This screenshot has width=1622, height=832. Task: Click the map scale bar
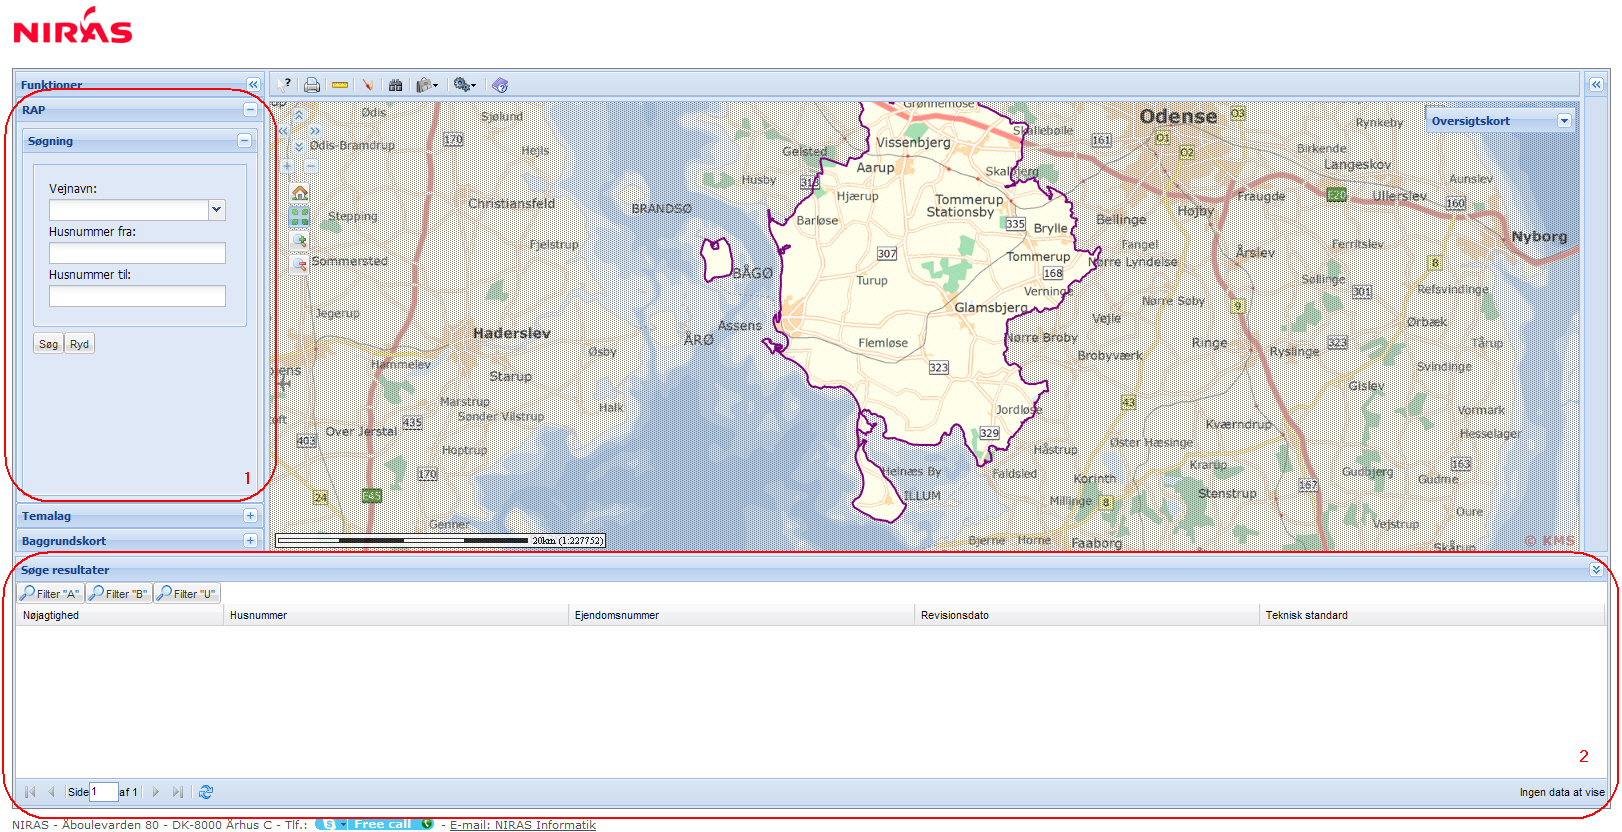pyautogui.click(x=440, y=541)
